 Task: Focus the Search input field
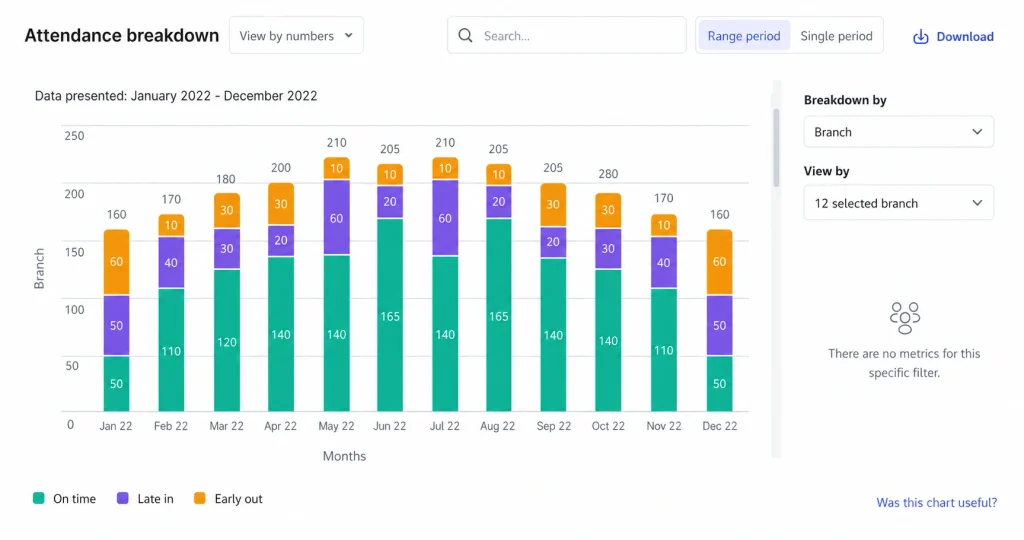tap(567, 35)
